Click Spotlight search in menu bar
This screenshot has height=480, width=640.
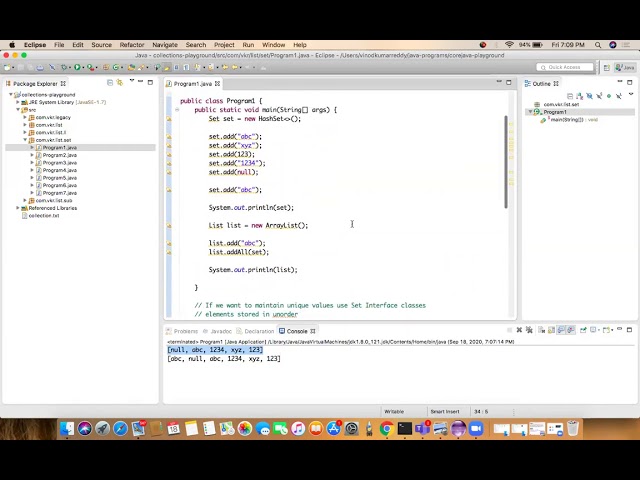(x=598, y=45)
